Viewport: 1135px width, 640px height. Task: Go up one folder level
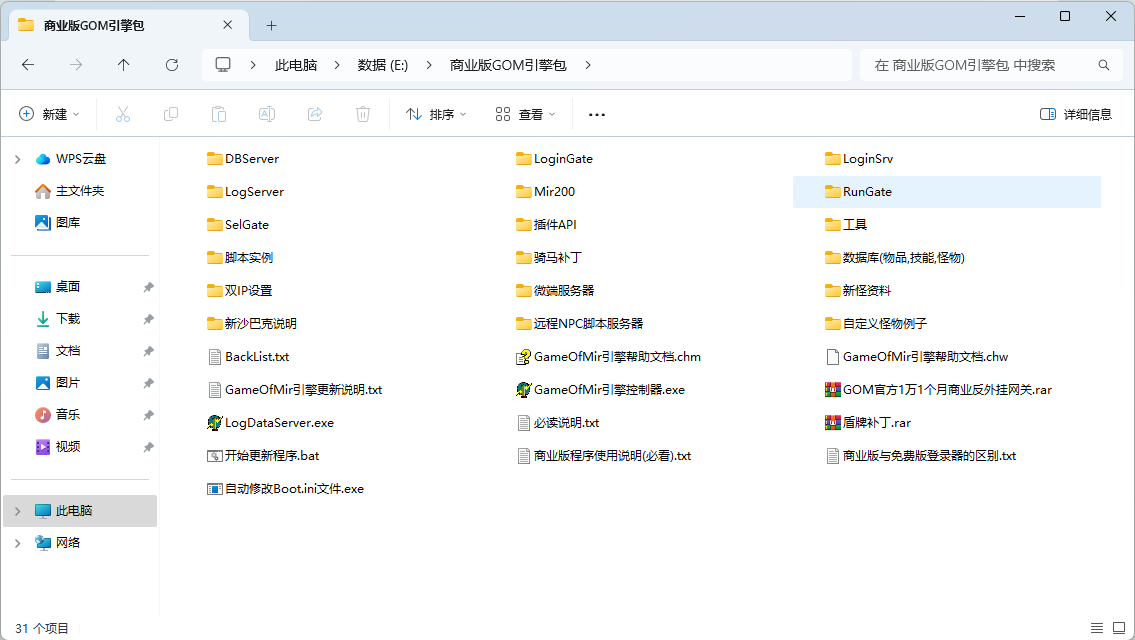[124, 65]
